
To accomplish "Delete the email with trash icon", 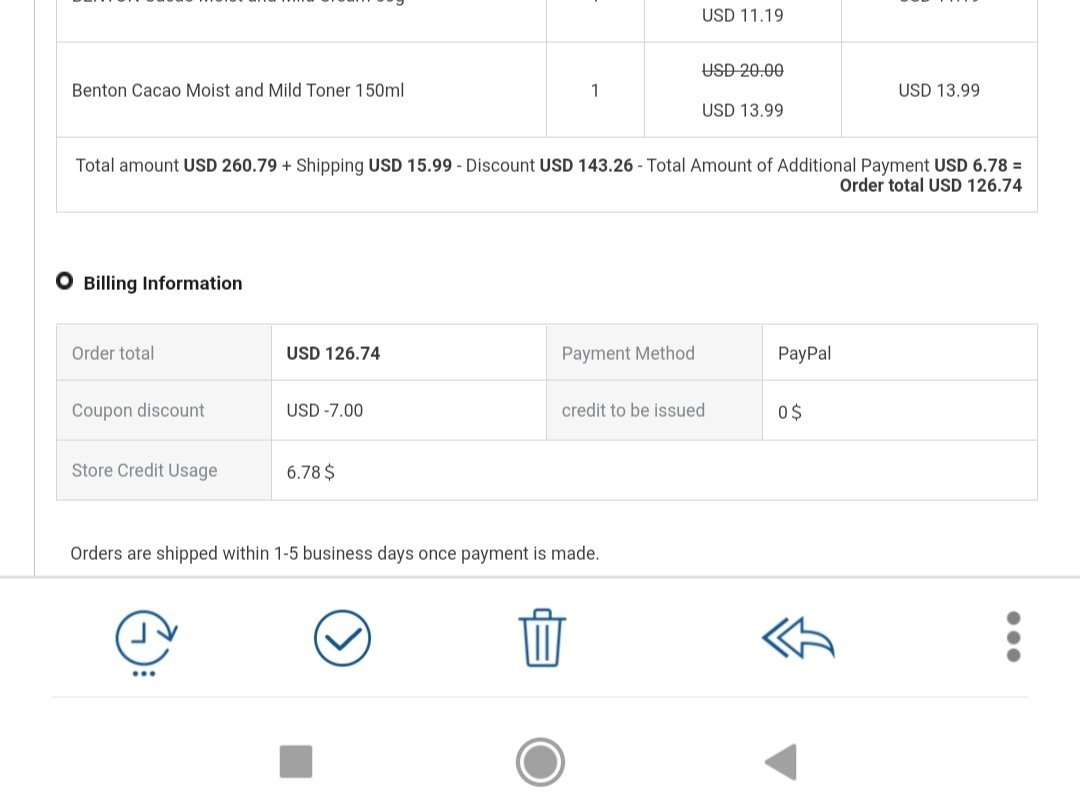I will pos(542,638).
